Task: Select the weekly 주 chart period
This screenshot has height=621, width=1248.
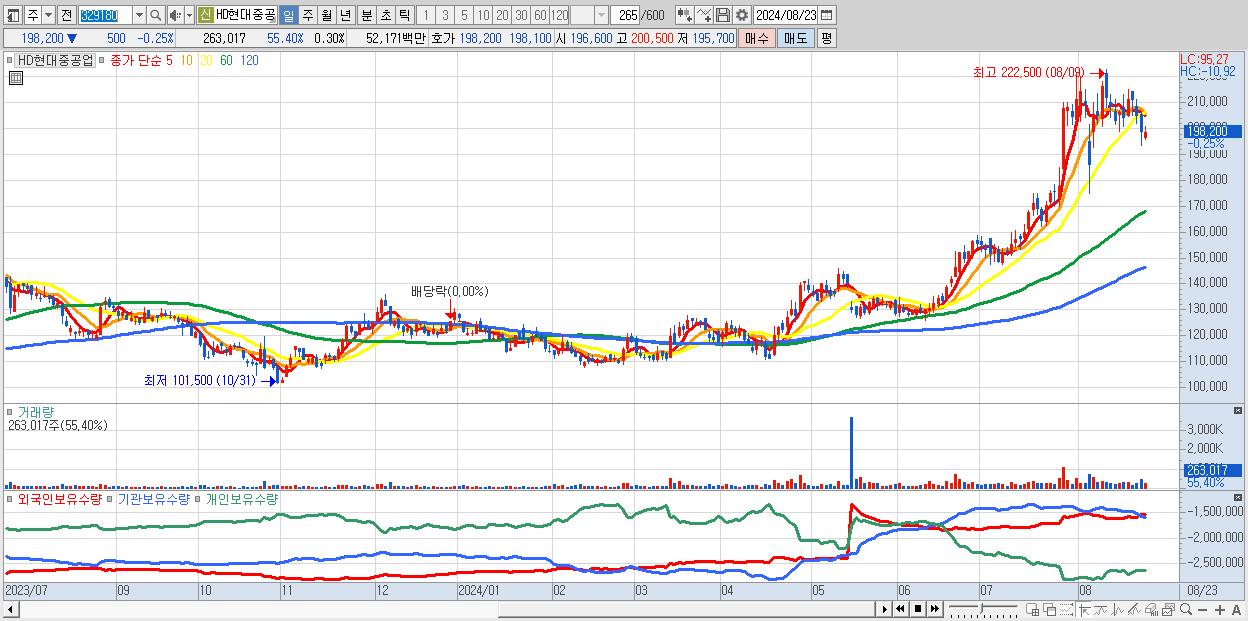Action: pyautogui.click(x=307, y=15)
